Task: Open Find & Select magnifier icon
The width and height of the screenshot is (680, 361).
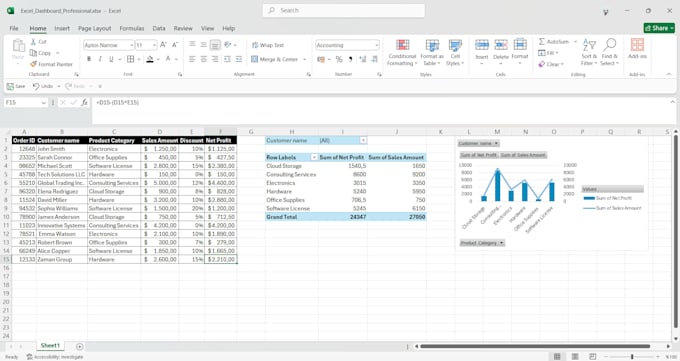Action: tap(609, 44)
